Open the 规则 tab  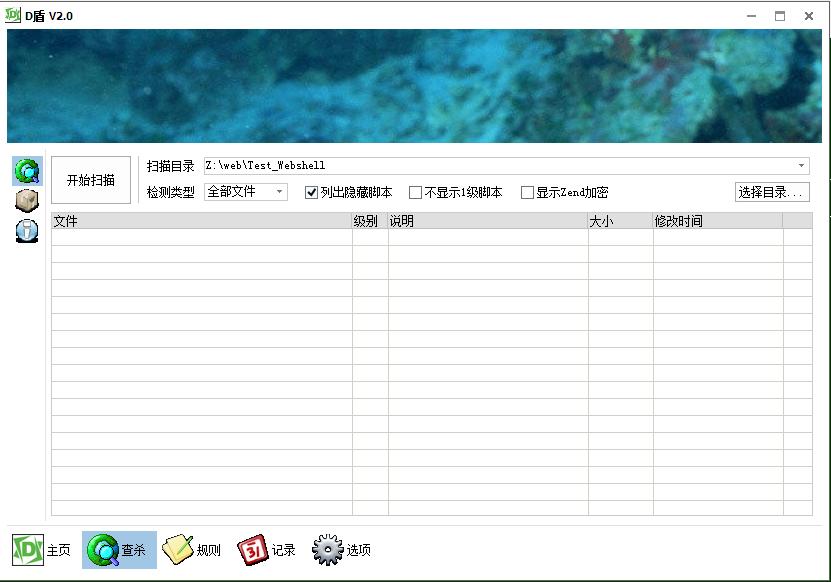[191, 550]
